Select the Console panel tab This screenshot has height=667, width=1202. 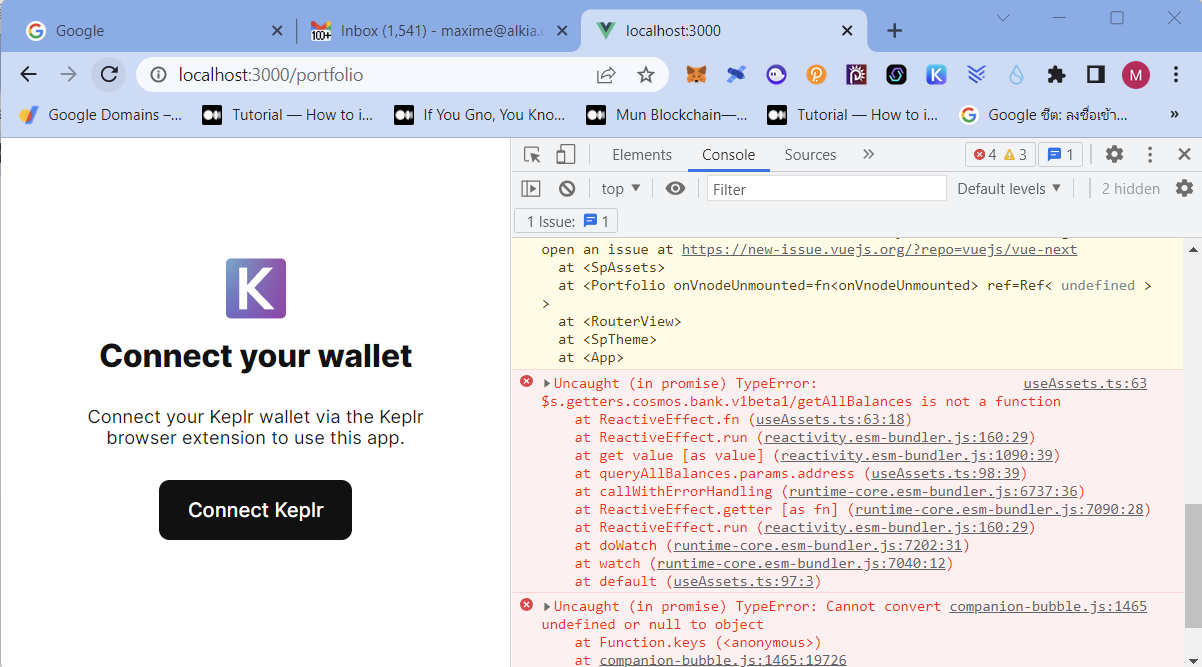(x=728, y=154)
